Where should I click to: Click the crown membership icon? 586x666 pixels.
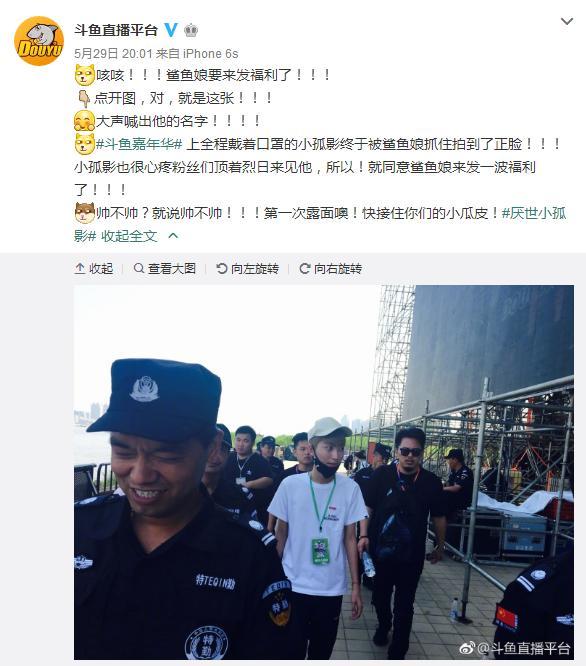click(191, 30)
